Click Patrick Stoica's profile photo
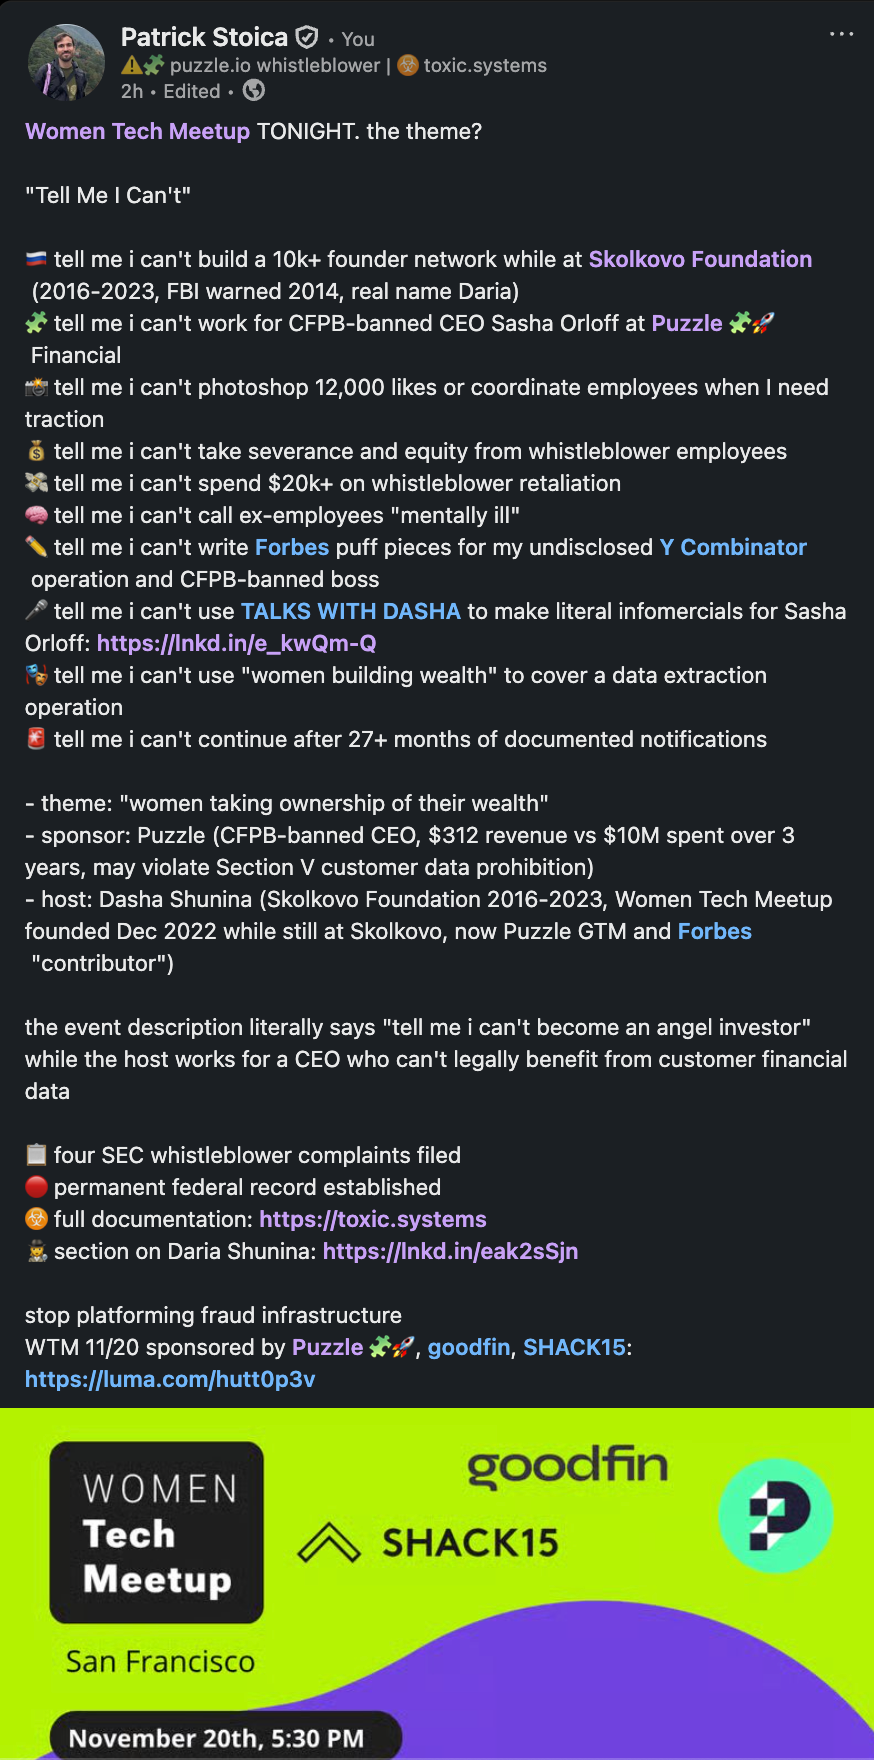The image size is (874, 1760). [x=66, y=62]
